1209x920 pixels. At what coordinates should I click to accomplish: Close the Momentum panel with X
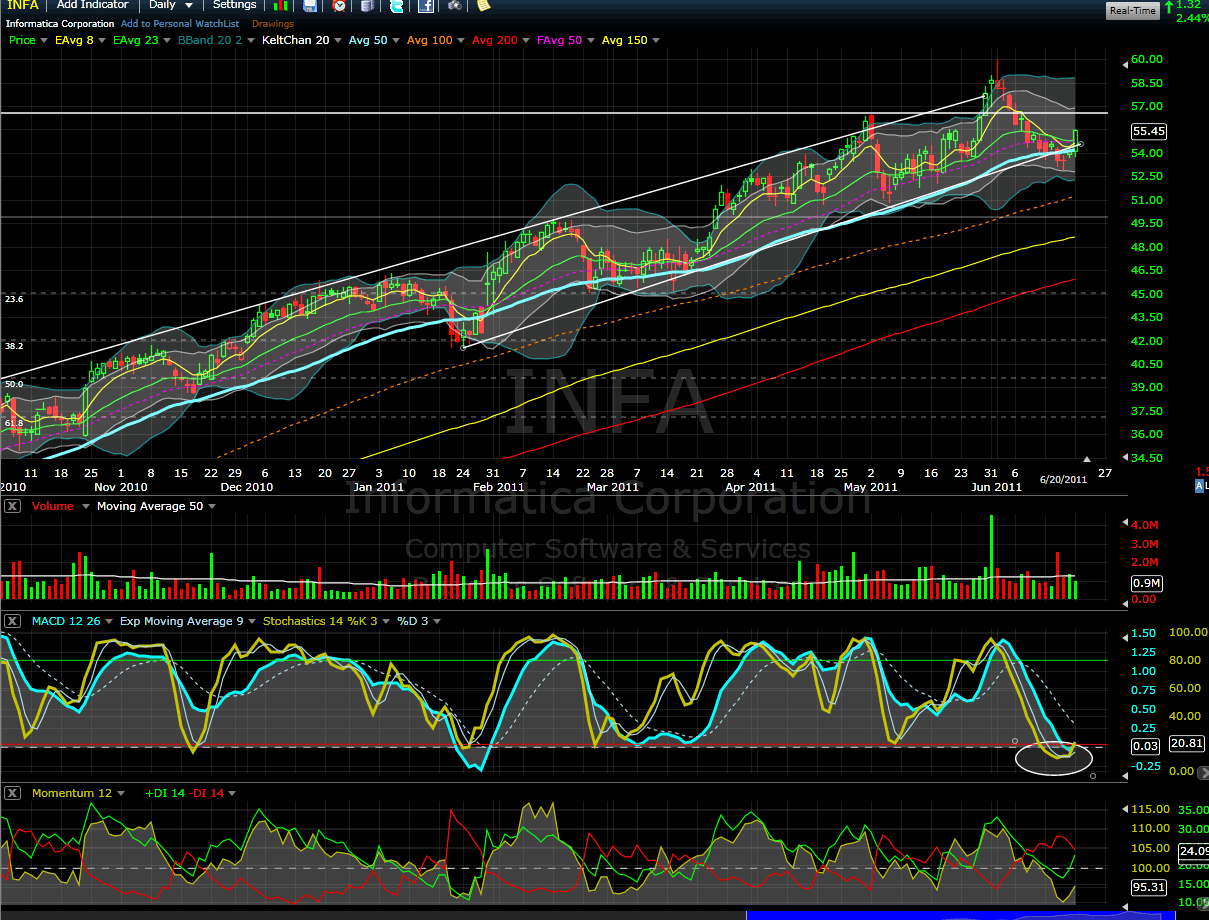12,793
